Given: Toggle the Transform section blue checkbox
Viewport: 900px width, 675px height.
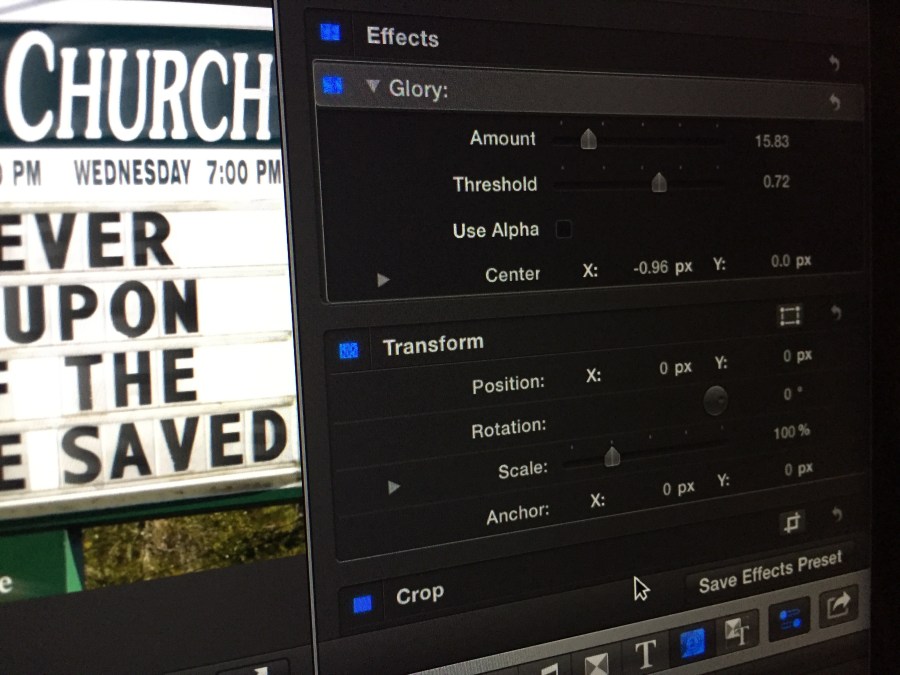Looking at the screenshot, I should 348,349.
